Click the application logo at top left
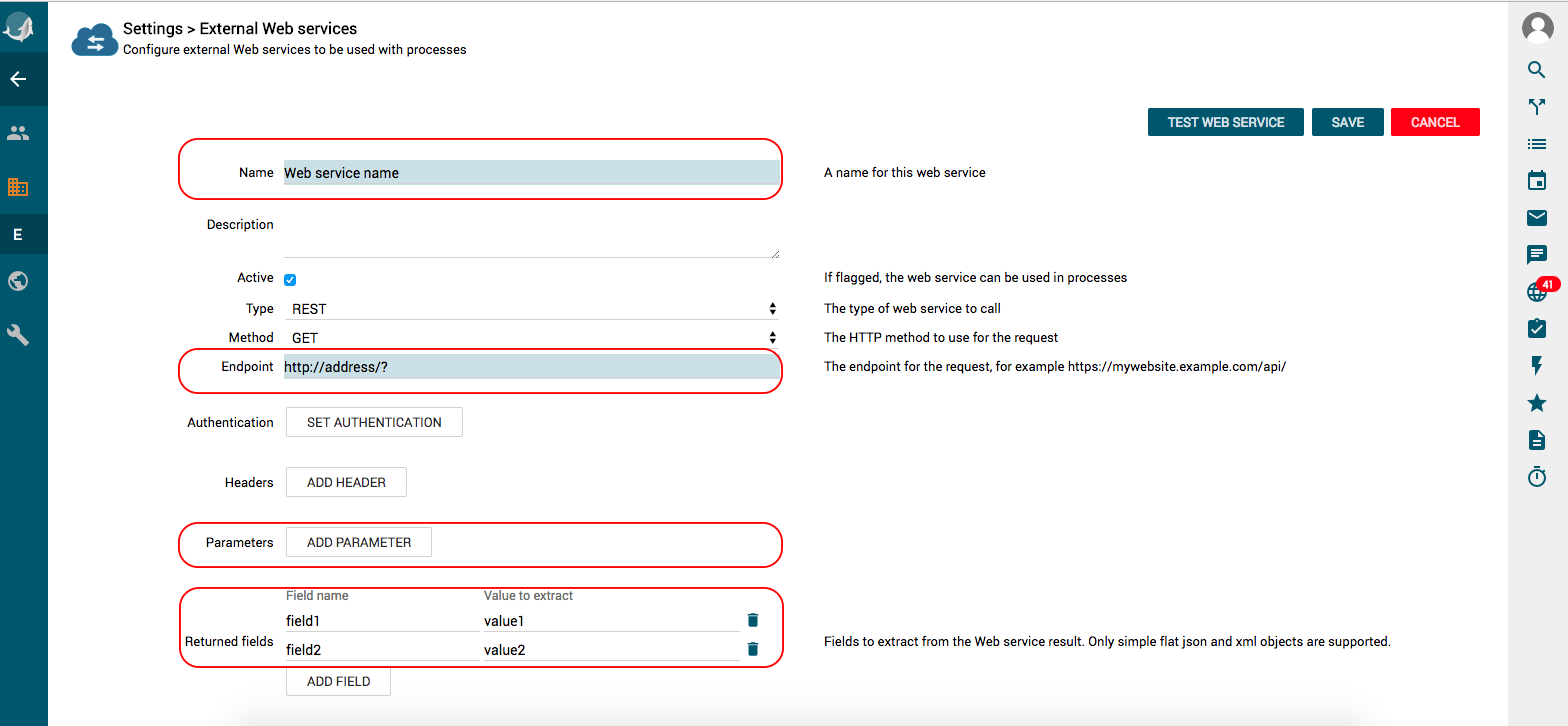Screen dimensions: 1568x726 (19, 26)
